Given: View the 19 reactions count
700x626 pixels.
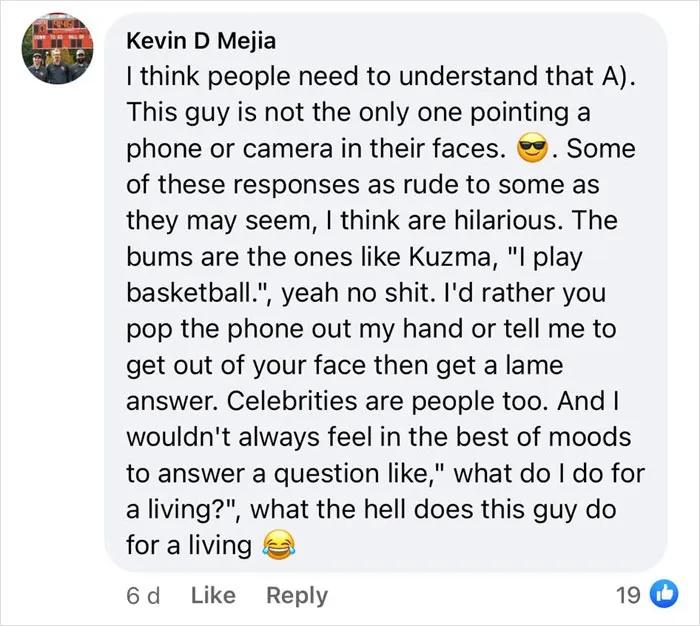Looking at the screenshot, I should [x=628, y=595].
